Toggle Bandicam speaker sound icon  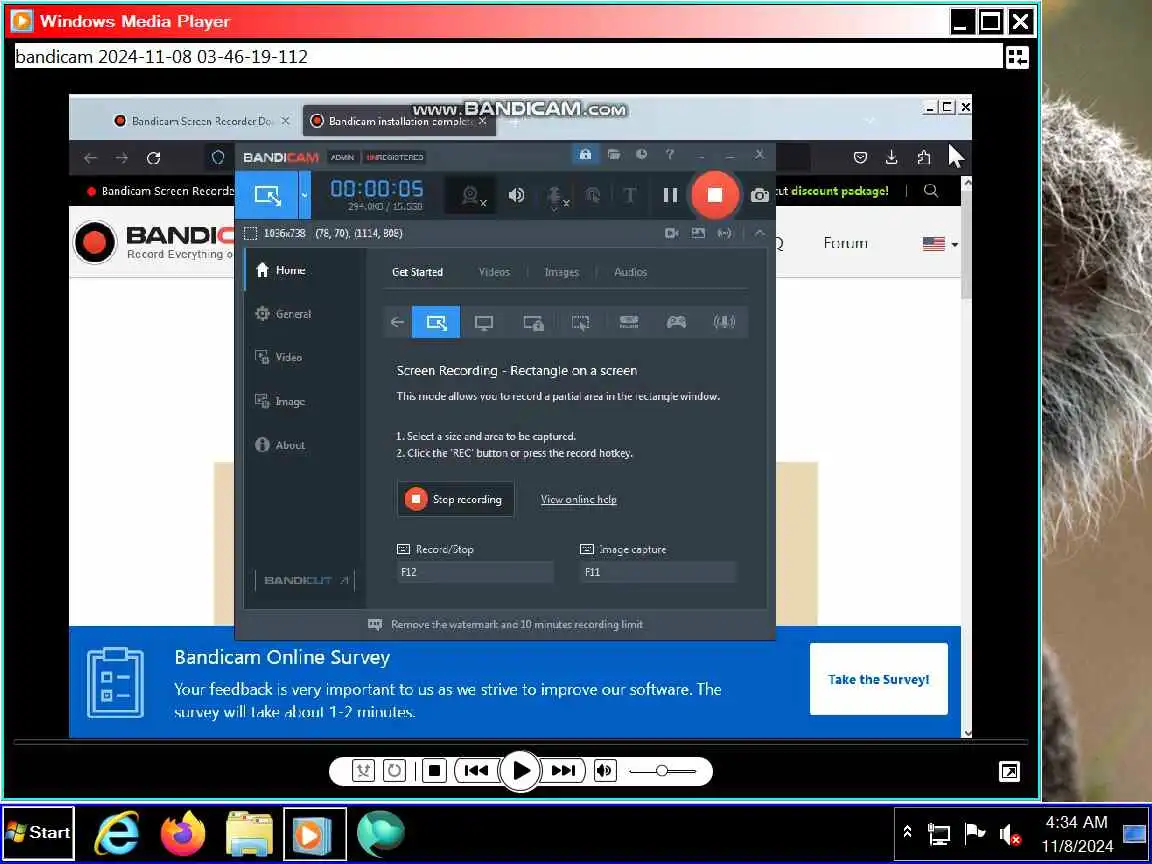tap(516, 195)
